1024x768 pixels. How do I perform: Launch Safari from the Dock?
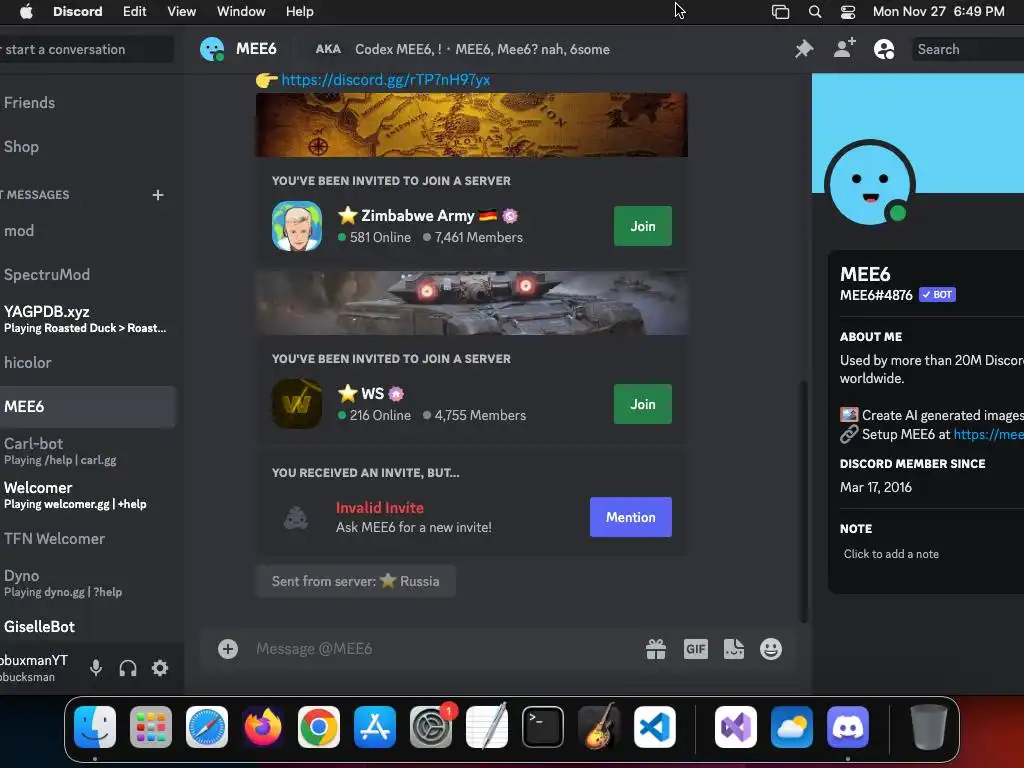207,727
